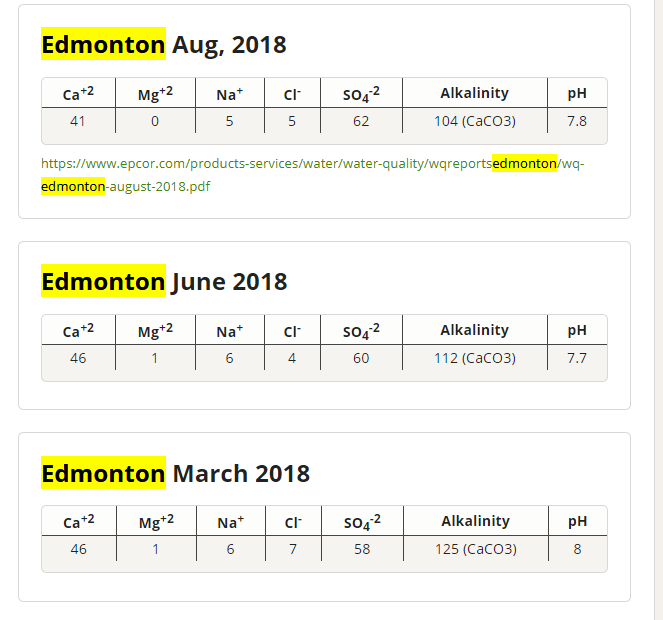
Task: Select the Alkalinity header in August table
Action: coord(474,93)
